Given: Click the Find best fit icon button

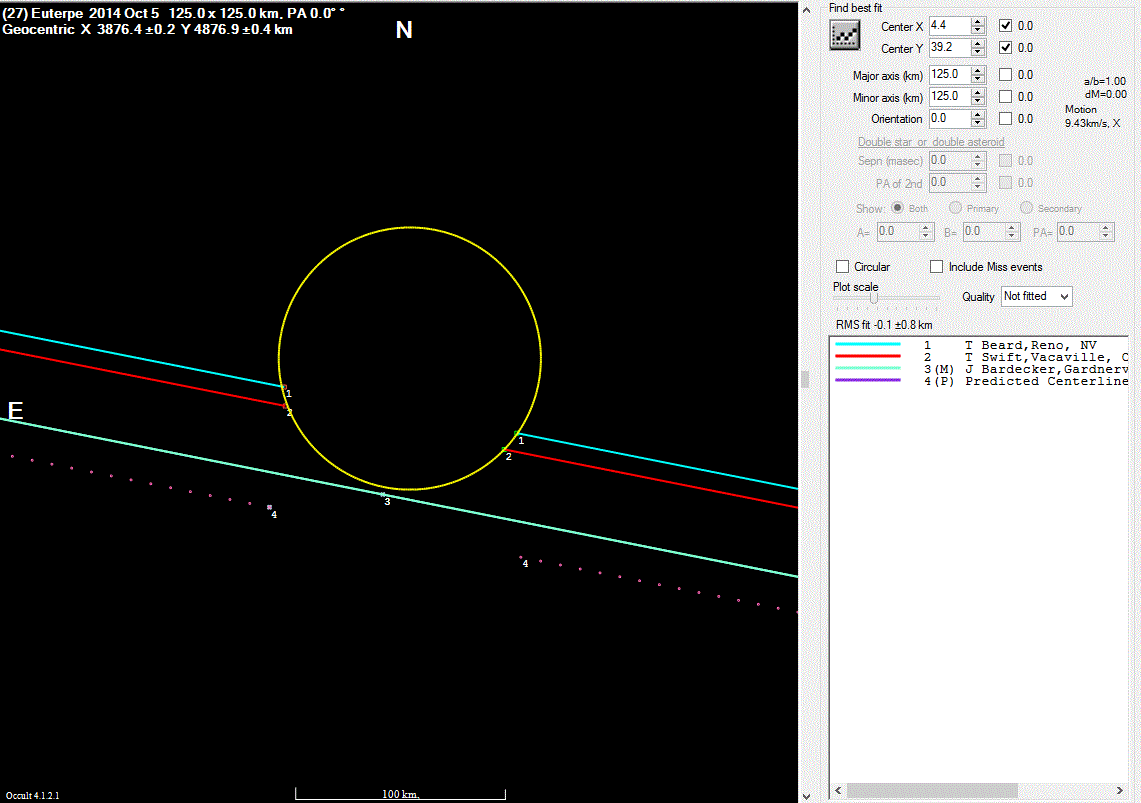Looking at the screenshot, I should tap(845, 35).
